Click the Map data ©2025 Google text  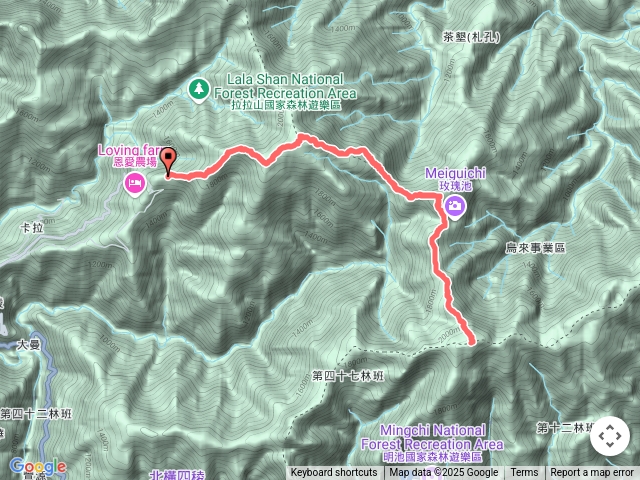pos(443,473)
